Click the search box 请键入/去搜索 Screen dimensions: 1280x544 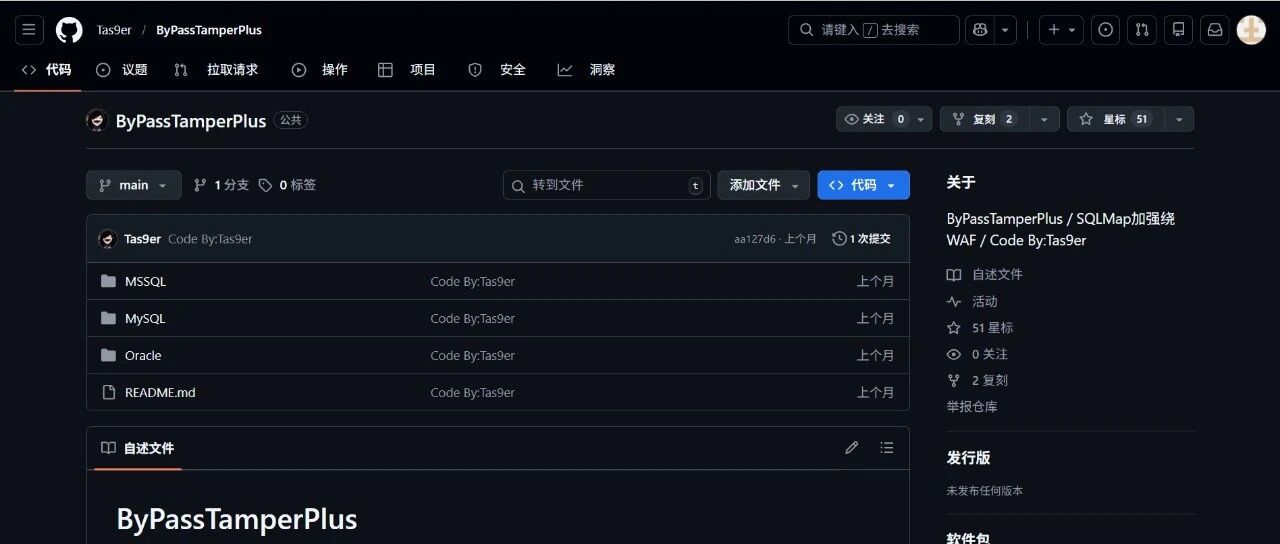pyautogui.click(x=873, y=30)
